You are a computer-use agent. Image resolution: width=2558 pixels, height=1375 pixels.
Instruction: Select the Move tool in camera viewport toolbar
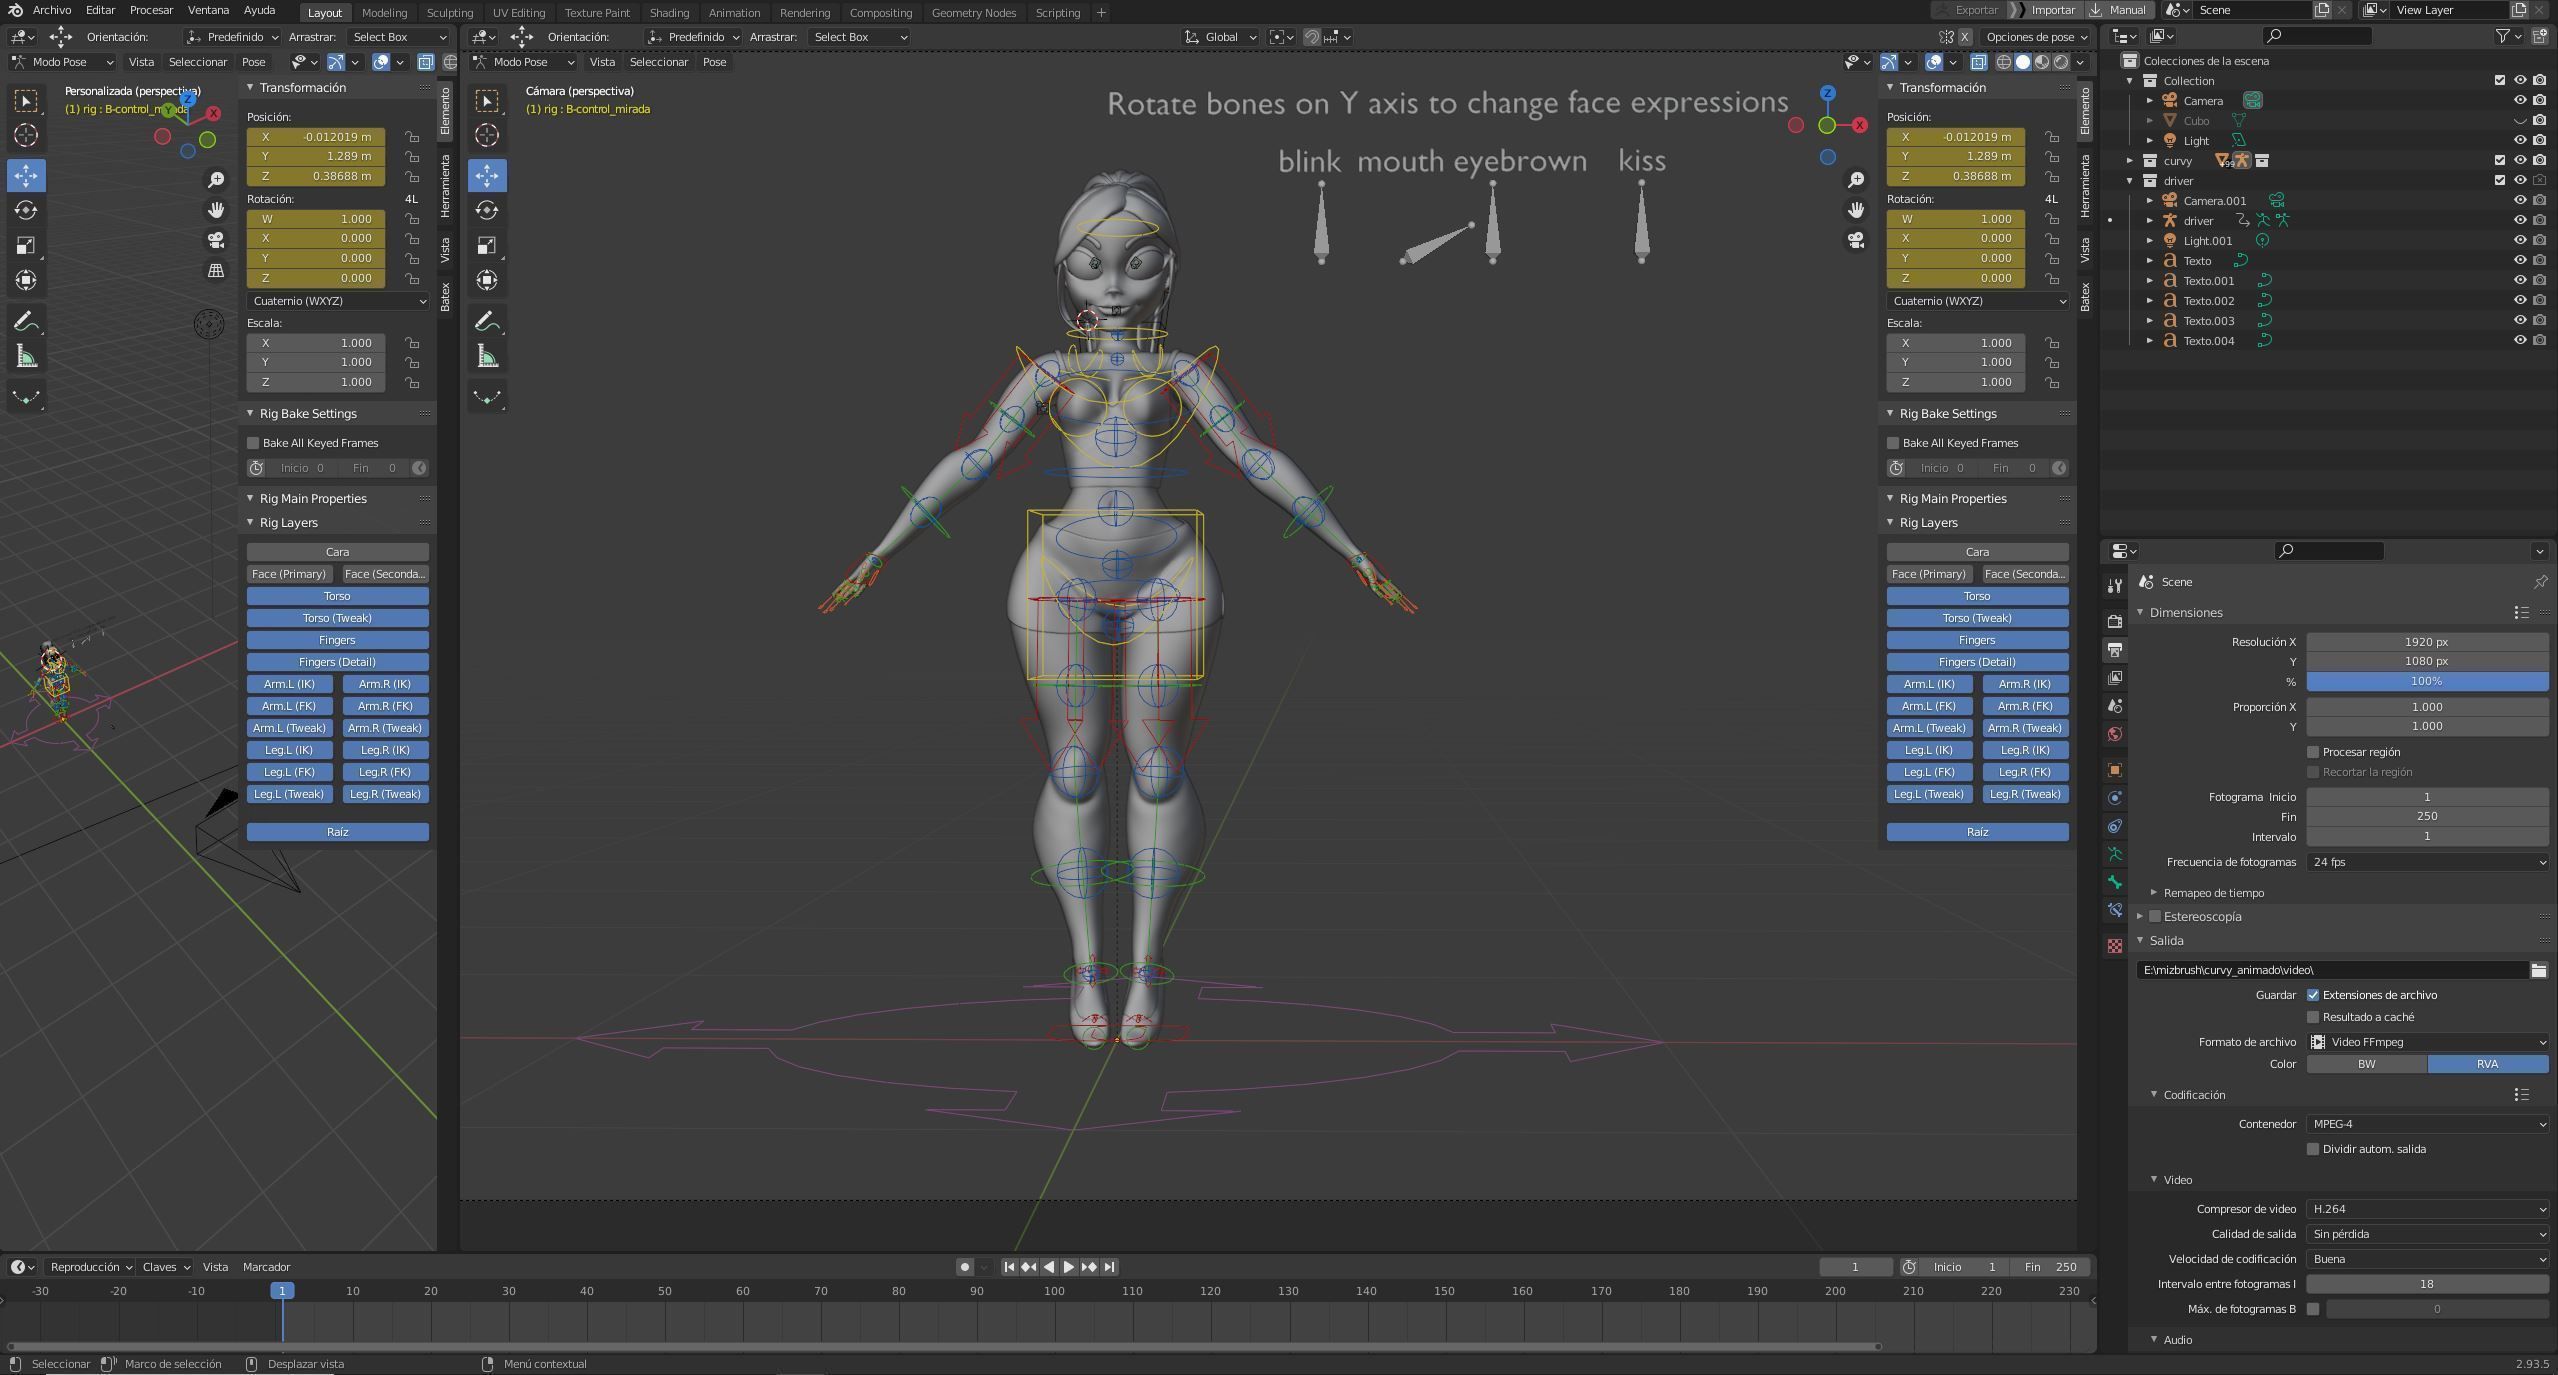point(487,175)
